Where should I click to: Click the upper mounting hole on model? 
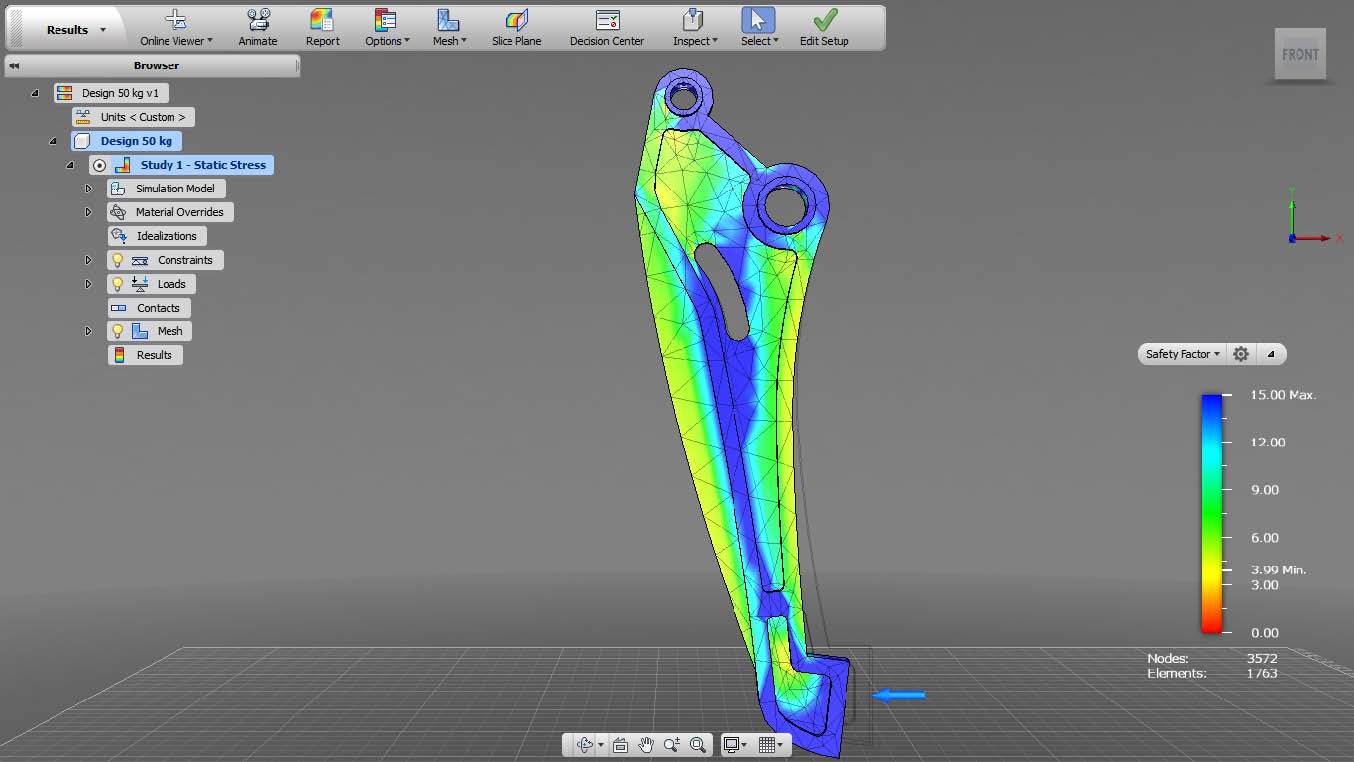[684, 97]
